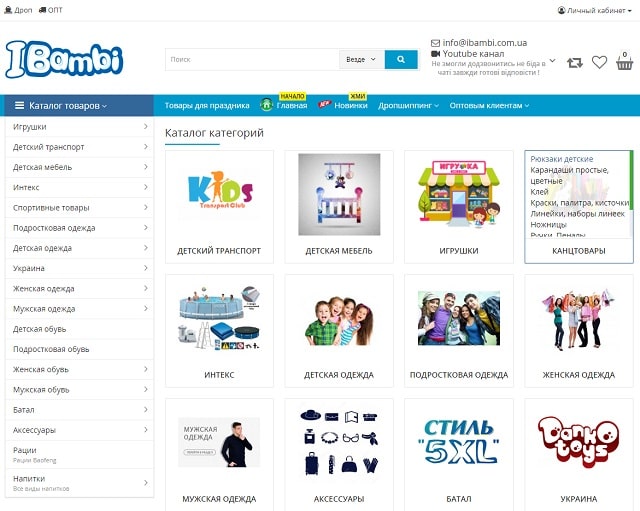Viewport: 640px width, 511px height.
Task: Open the Новинки menu item
Action: tap(350, 105)
